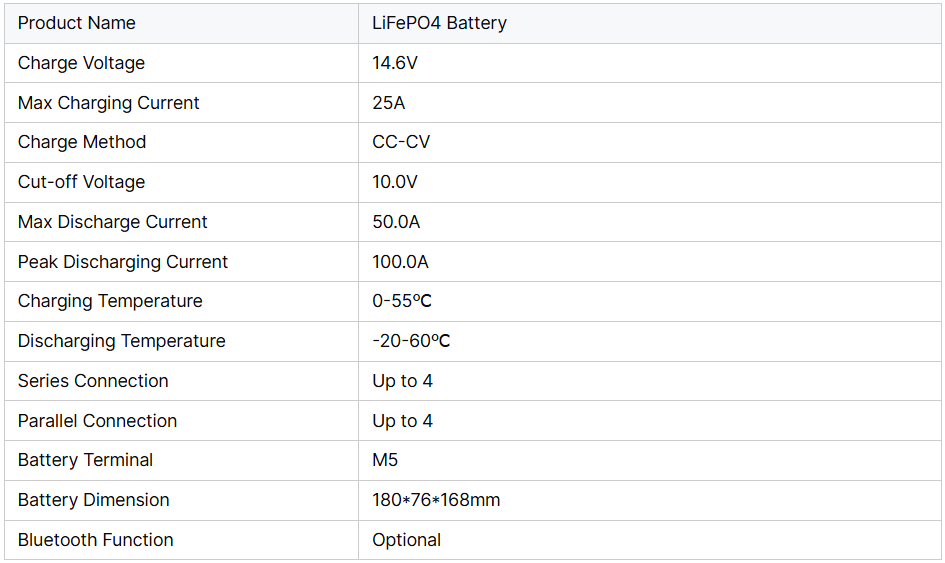This screenshot has height=563, width=945.
Task: Select the CC-CV value cell
Action: tap(401, 142)
